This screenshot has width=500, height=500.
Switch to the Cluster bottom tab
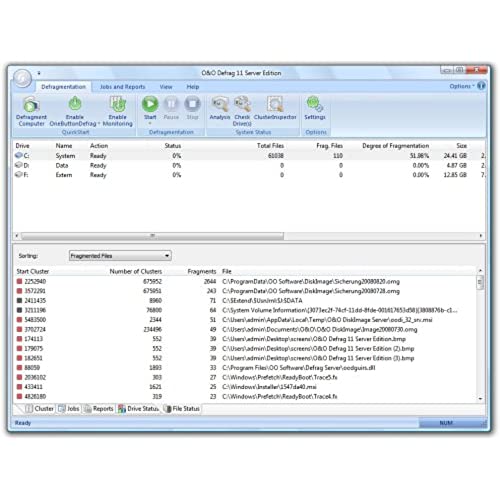click(39, 409)
